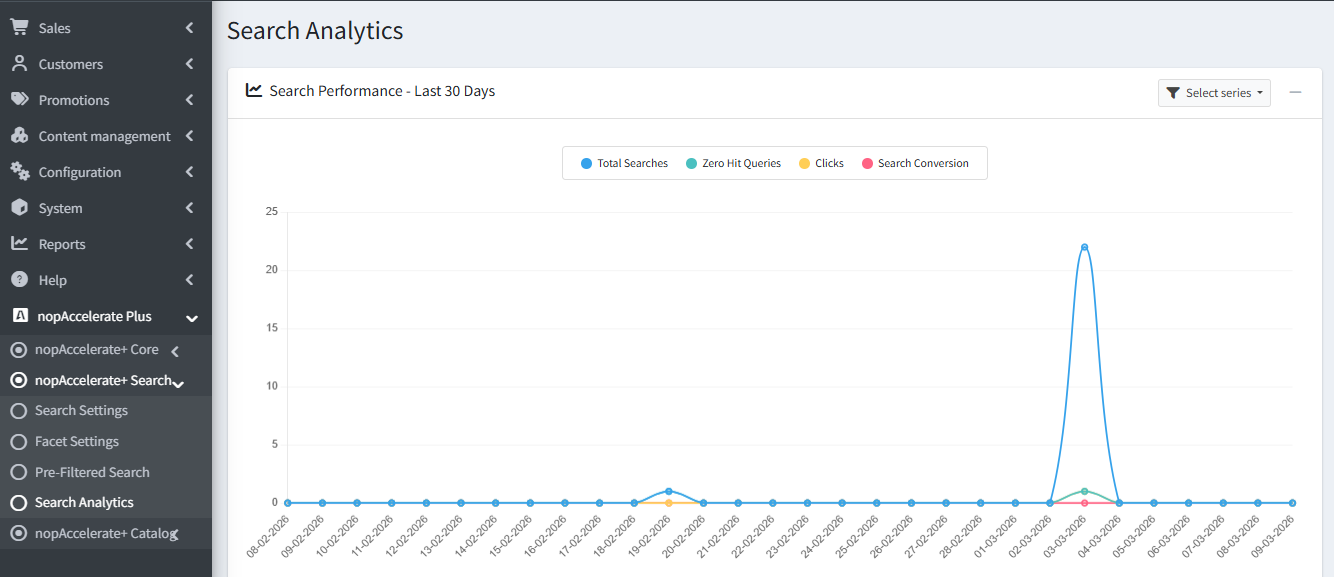Collapse the nopAccelerate Plus menu
The width and height of the screenshot is (1334, 577).
(x=191, y=317)
